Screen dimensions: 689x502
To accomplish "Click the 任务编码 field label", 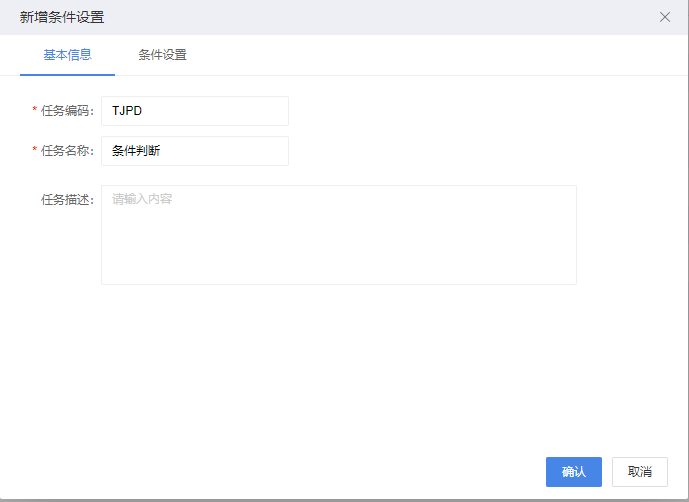I will pos(67,111).
